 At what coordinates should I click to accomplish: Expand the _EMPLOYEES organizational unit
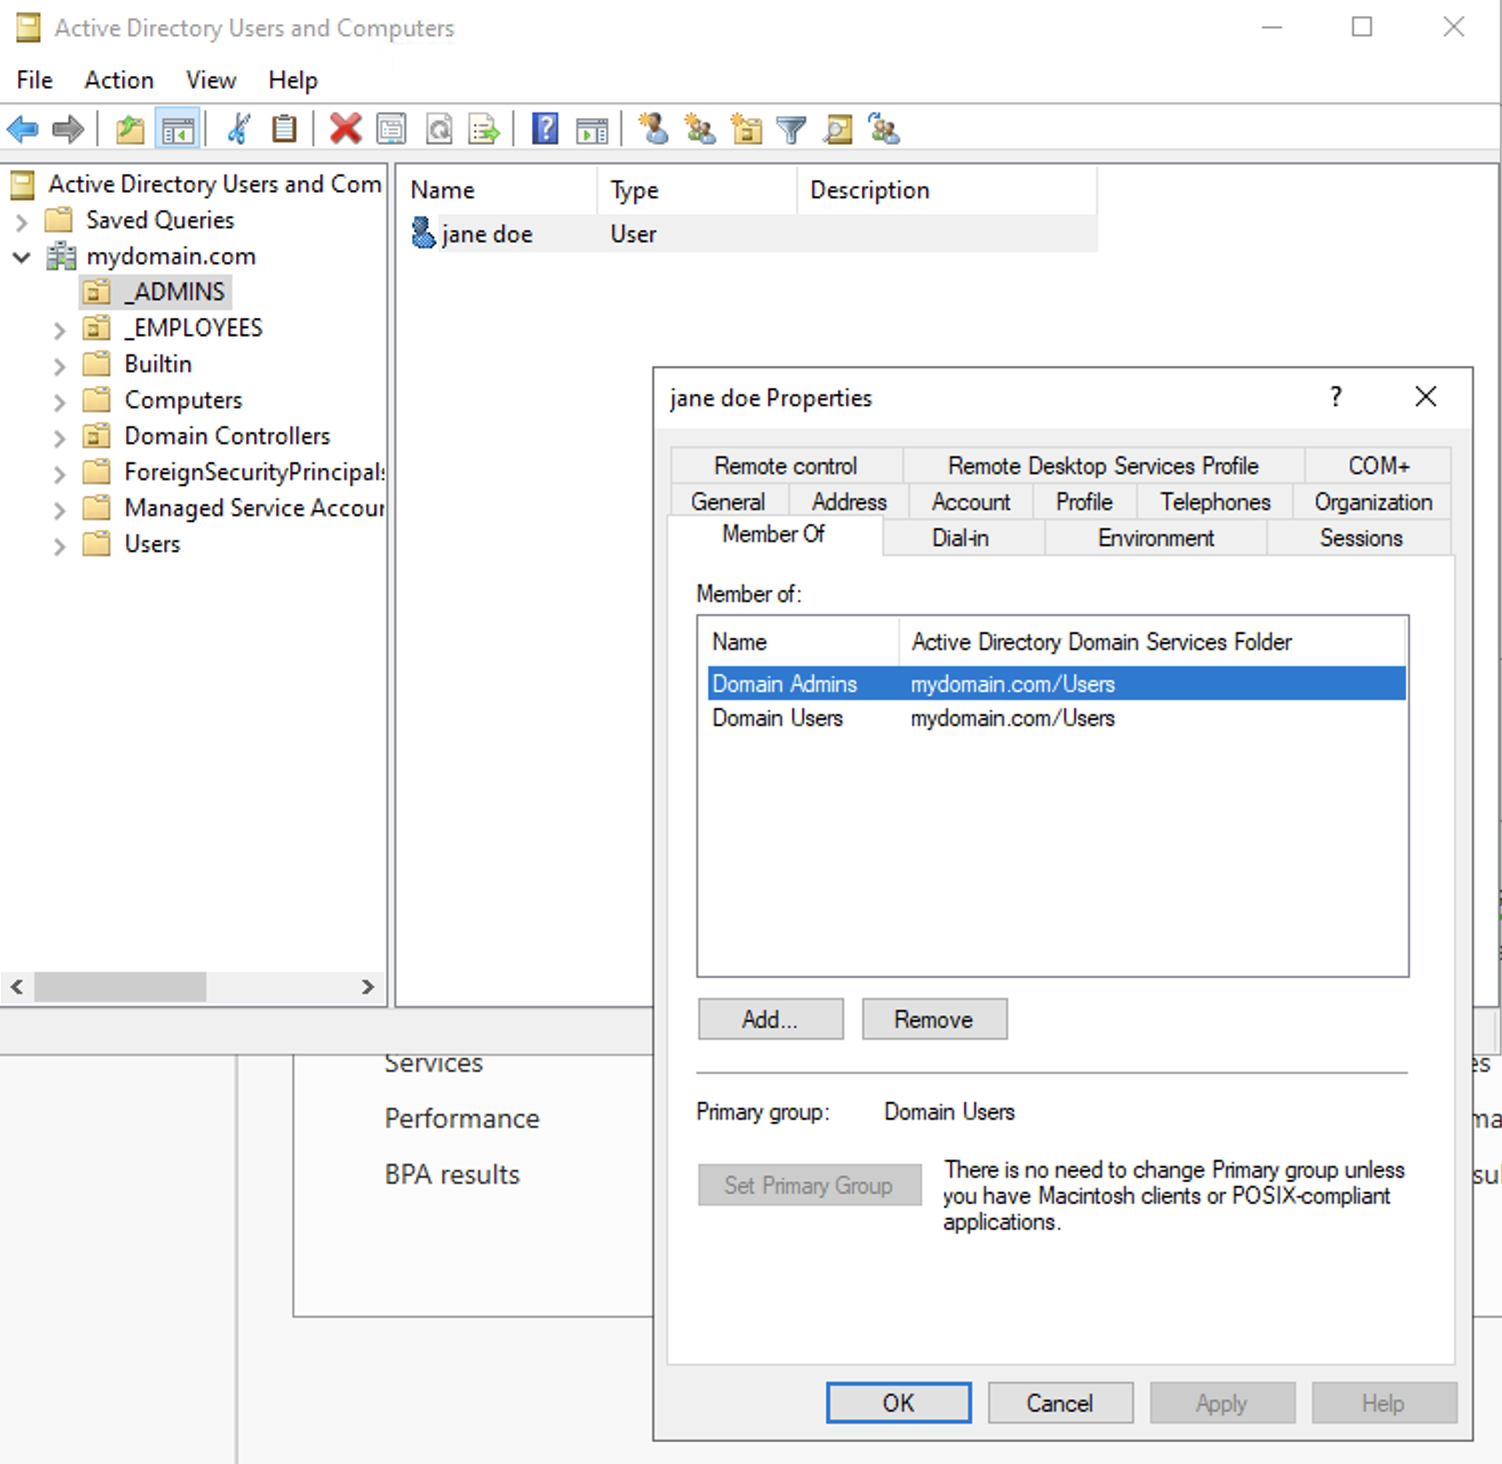coord(59,329)
